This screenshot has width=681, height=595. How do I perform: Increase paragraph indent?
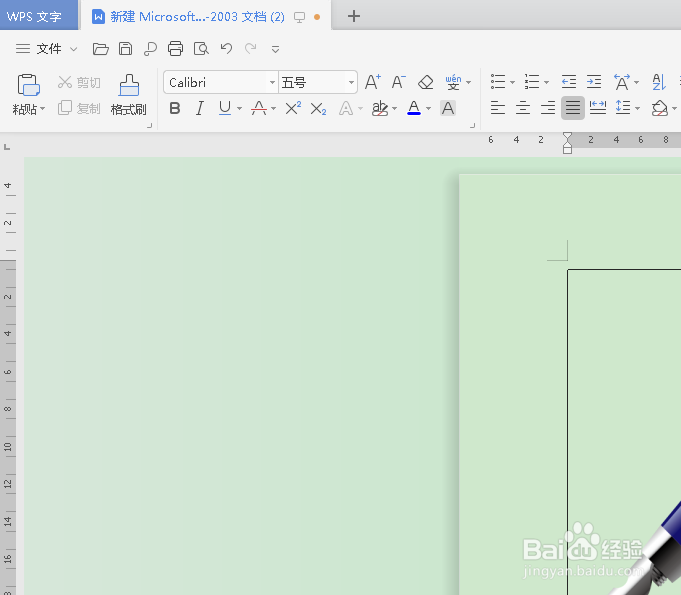pos(594,82)
